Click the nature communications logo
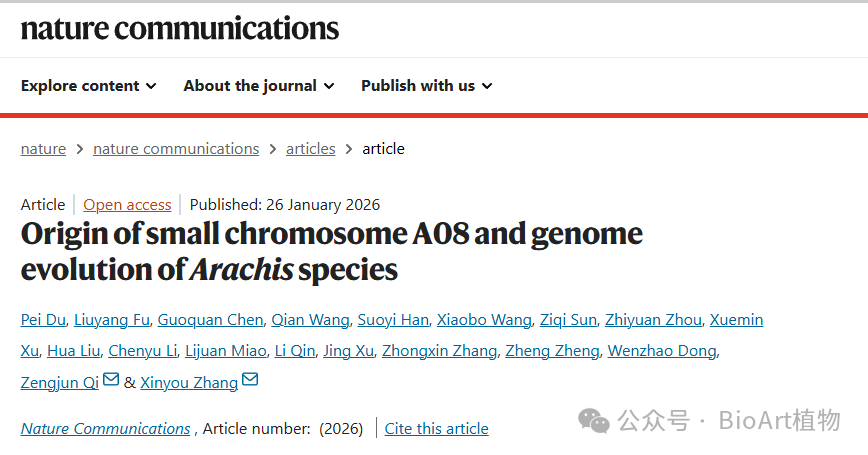The width and height of the screenshot is (868, 455). [x=180, y=28]
